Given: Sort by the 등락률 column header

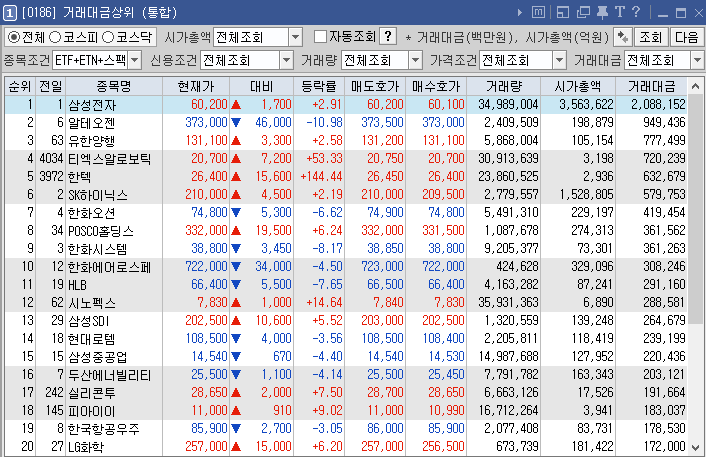Looking at the screenshot, I should click(x=319, y=86).
